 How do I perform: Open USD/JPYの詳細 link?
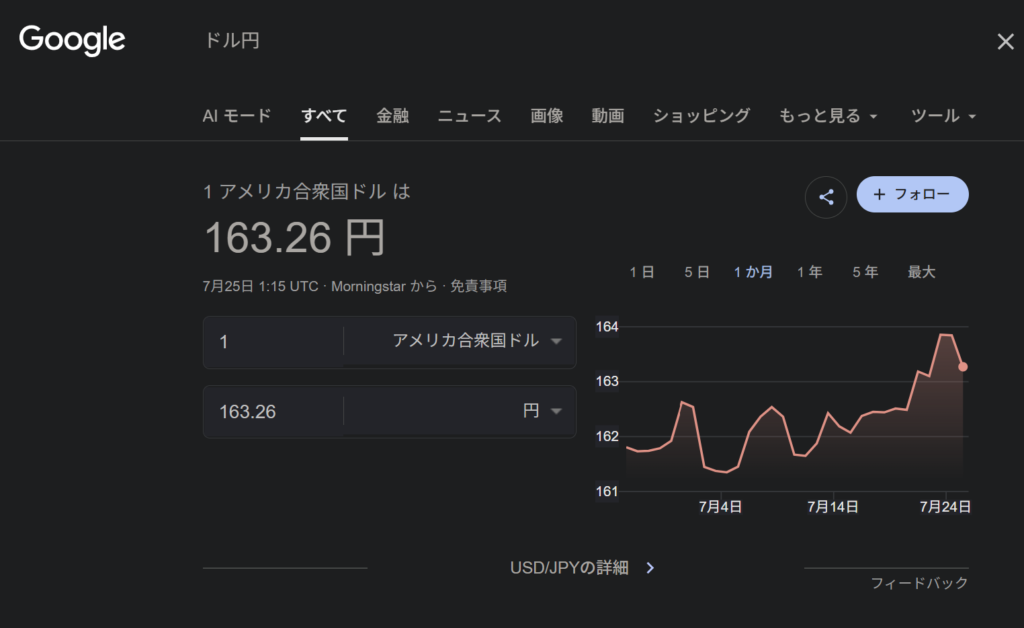click(x=569, y=568)
